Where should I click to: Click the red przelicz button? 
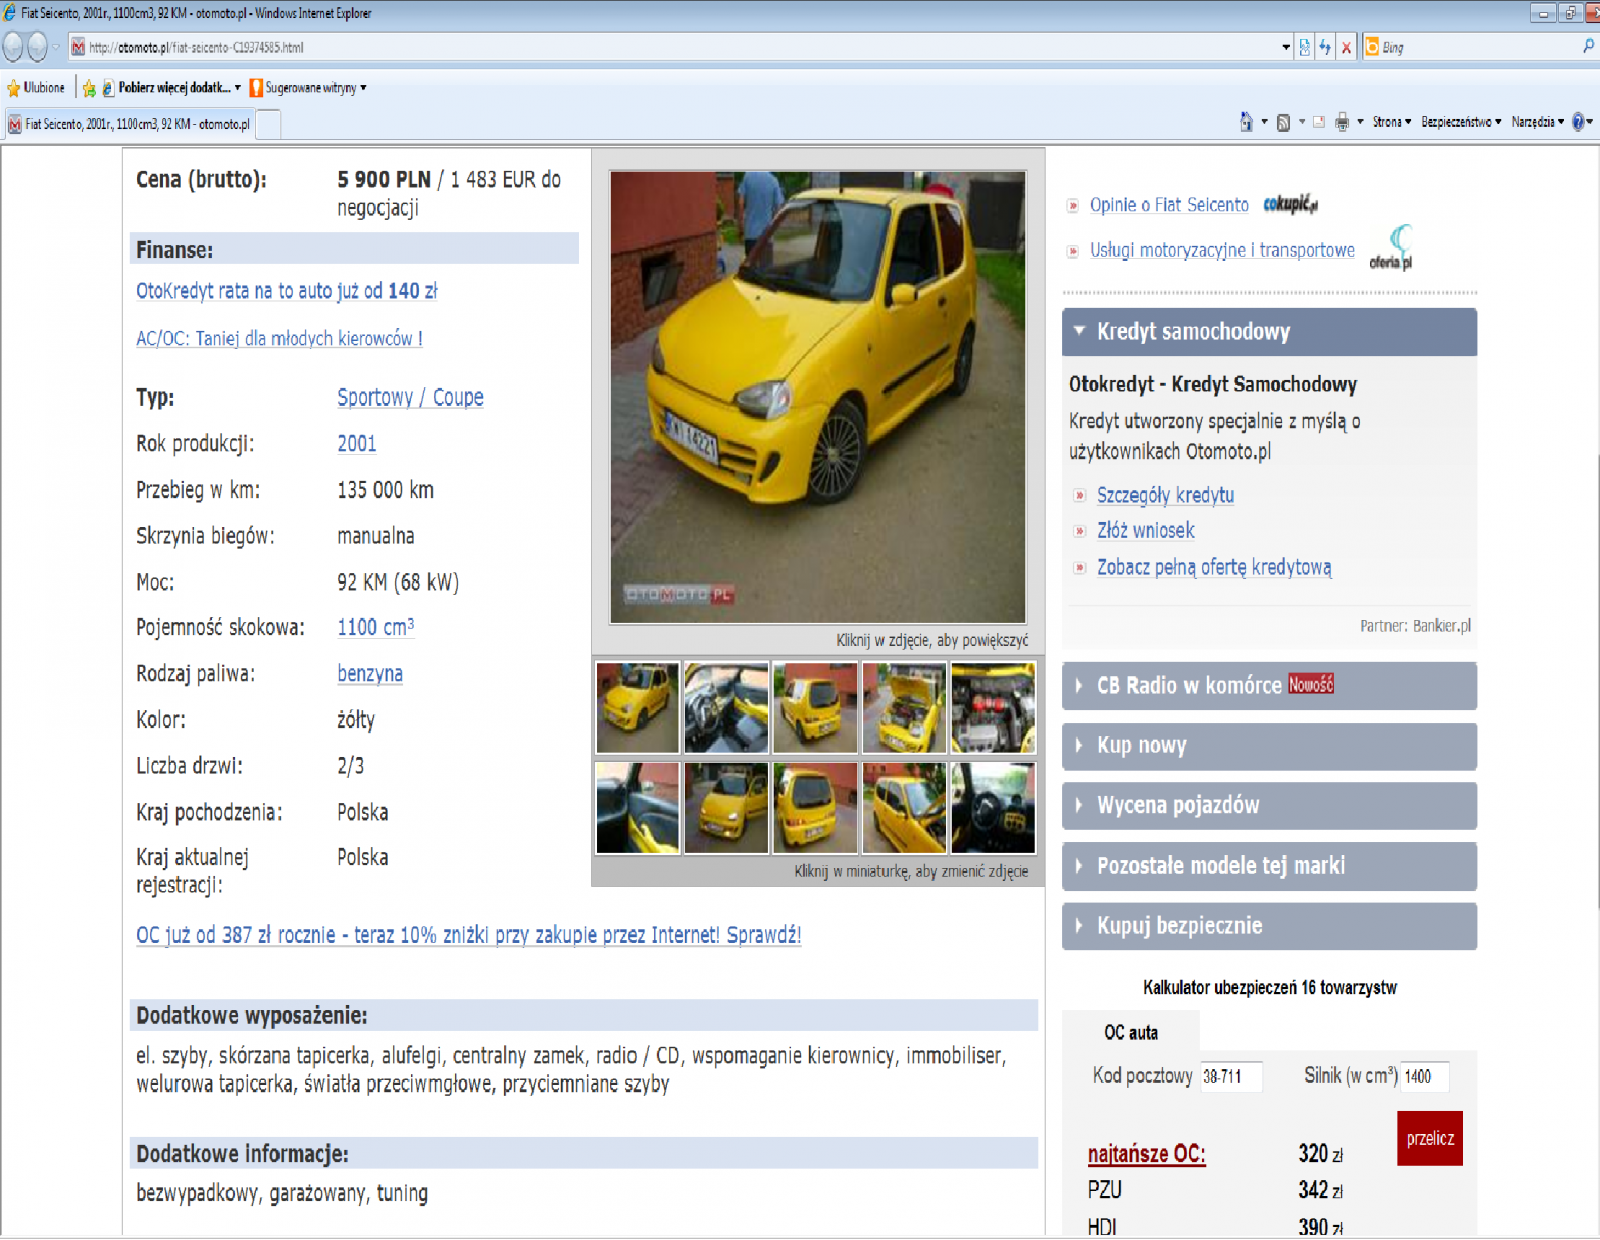coord(1430,1139)
